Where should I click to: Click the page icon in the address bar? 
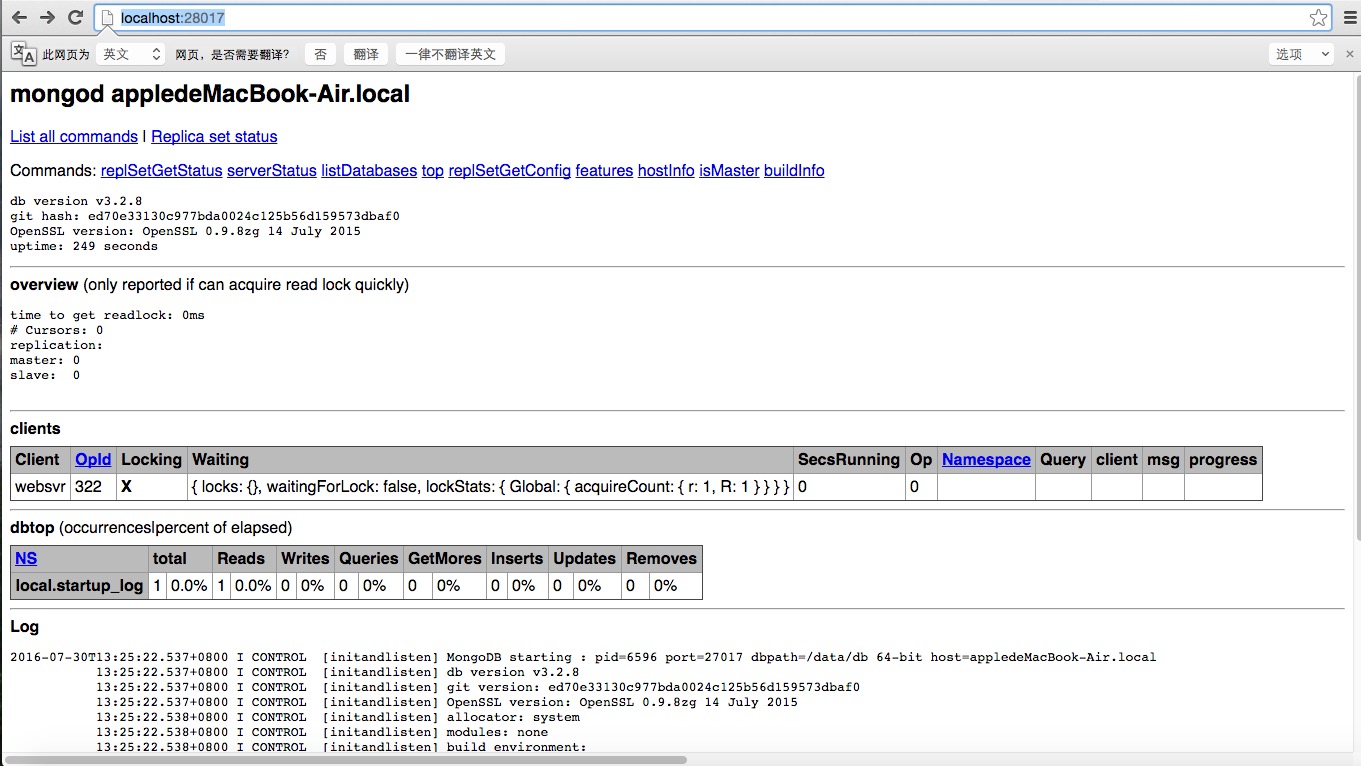click(108, 18)
